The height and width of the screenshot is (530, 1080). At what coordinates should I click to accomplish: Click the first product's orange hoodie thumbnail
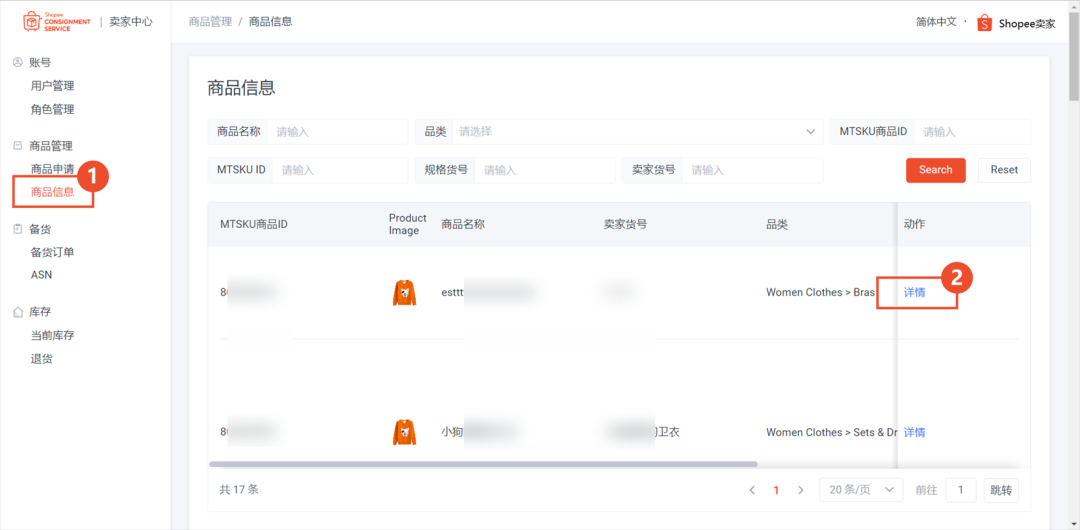[x=404, y=293]
